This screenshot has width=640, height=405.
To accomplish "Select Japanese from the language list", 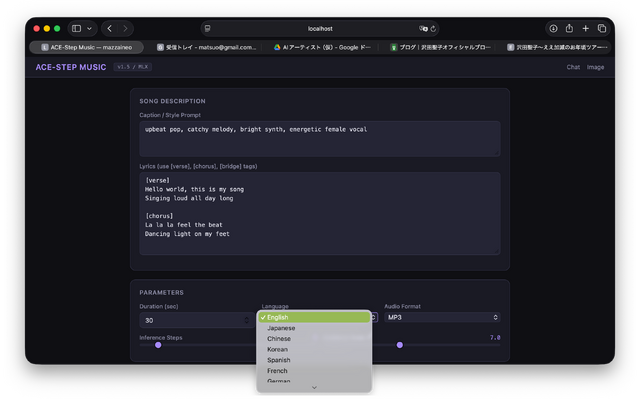I will click(x=281, y=328).
